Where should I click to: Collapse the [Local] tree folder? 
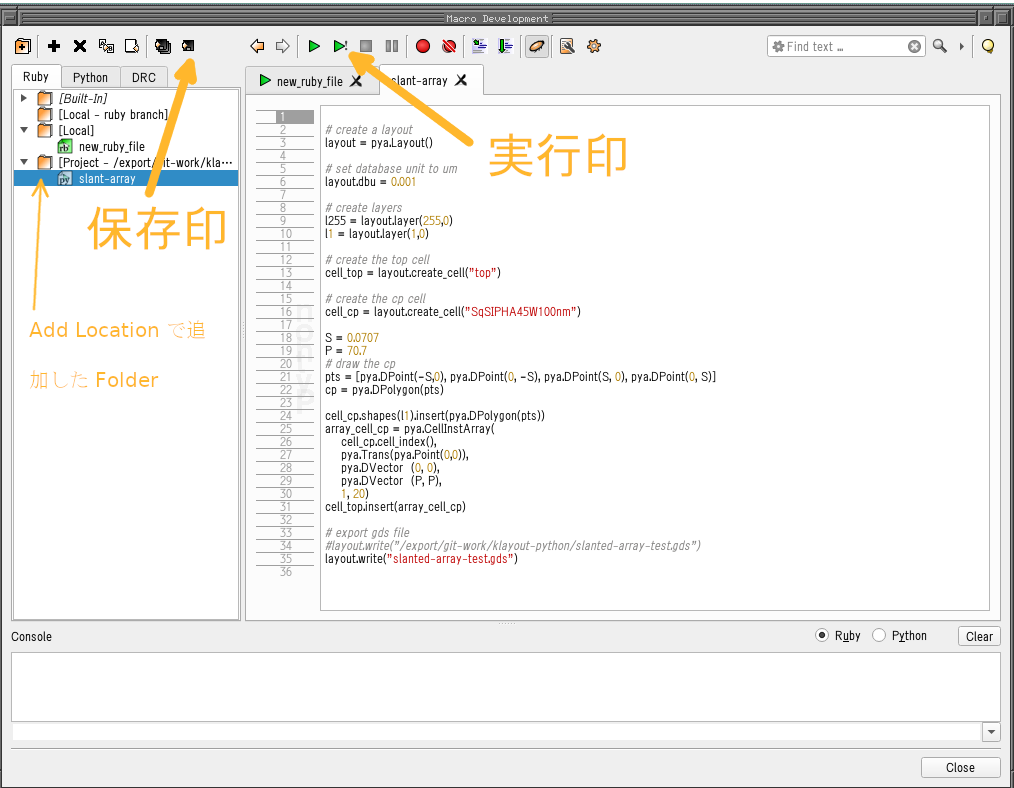coord(24,130)
